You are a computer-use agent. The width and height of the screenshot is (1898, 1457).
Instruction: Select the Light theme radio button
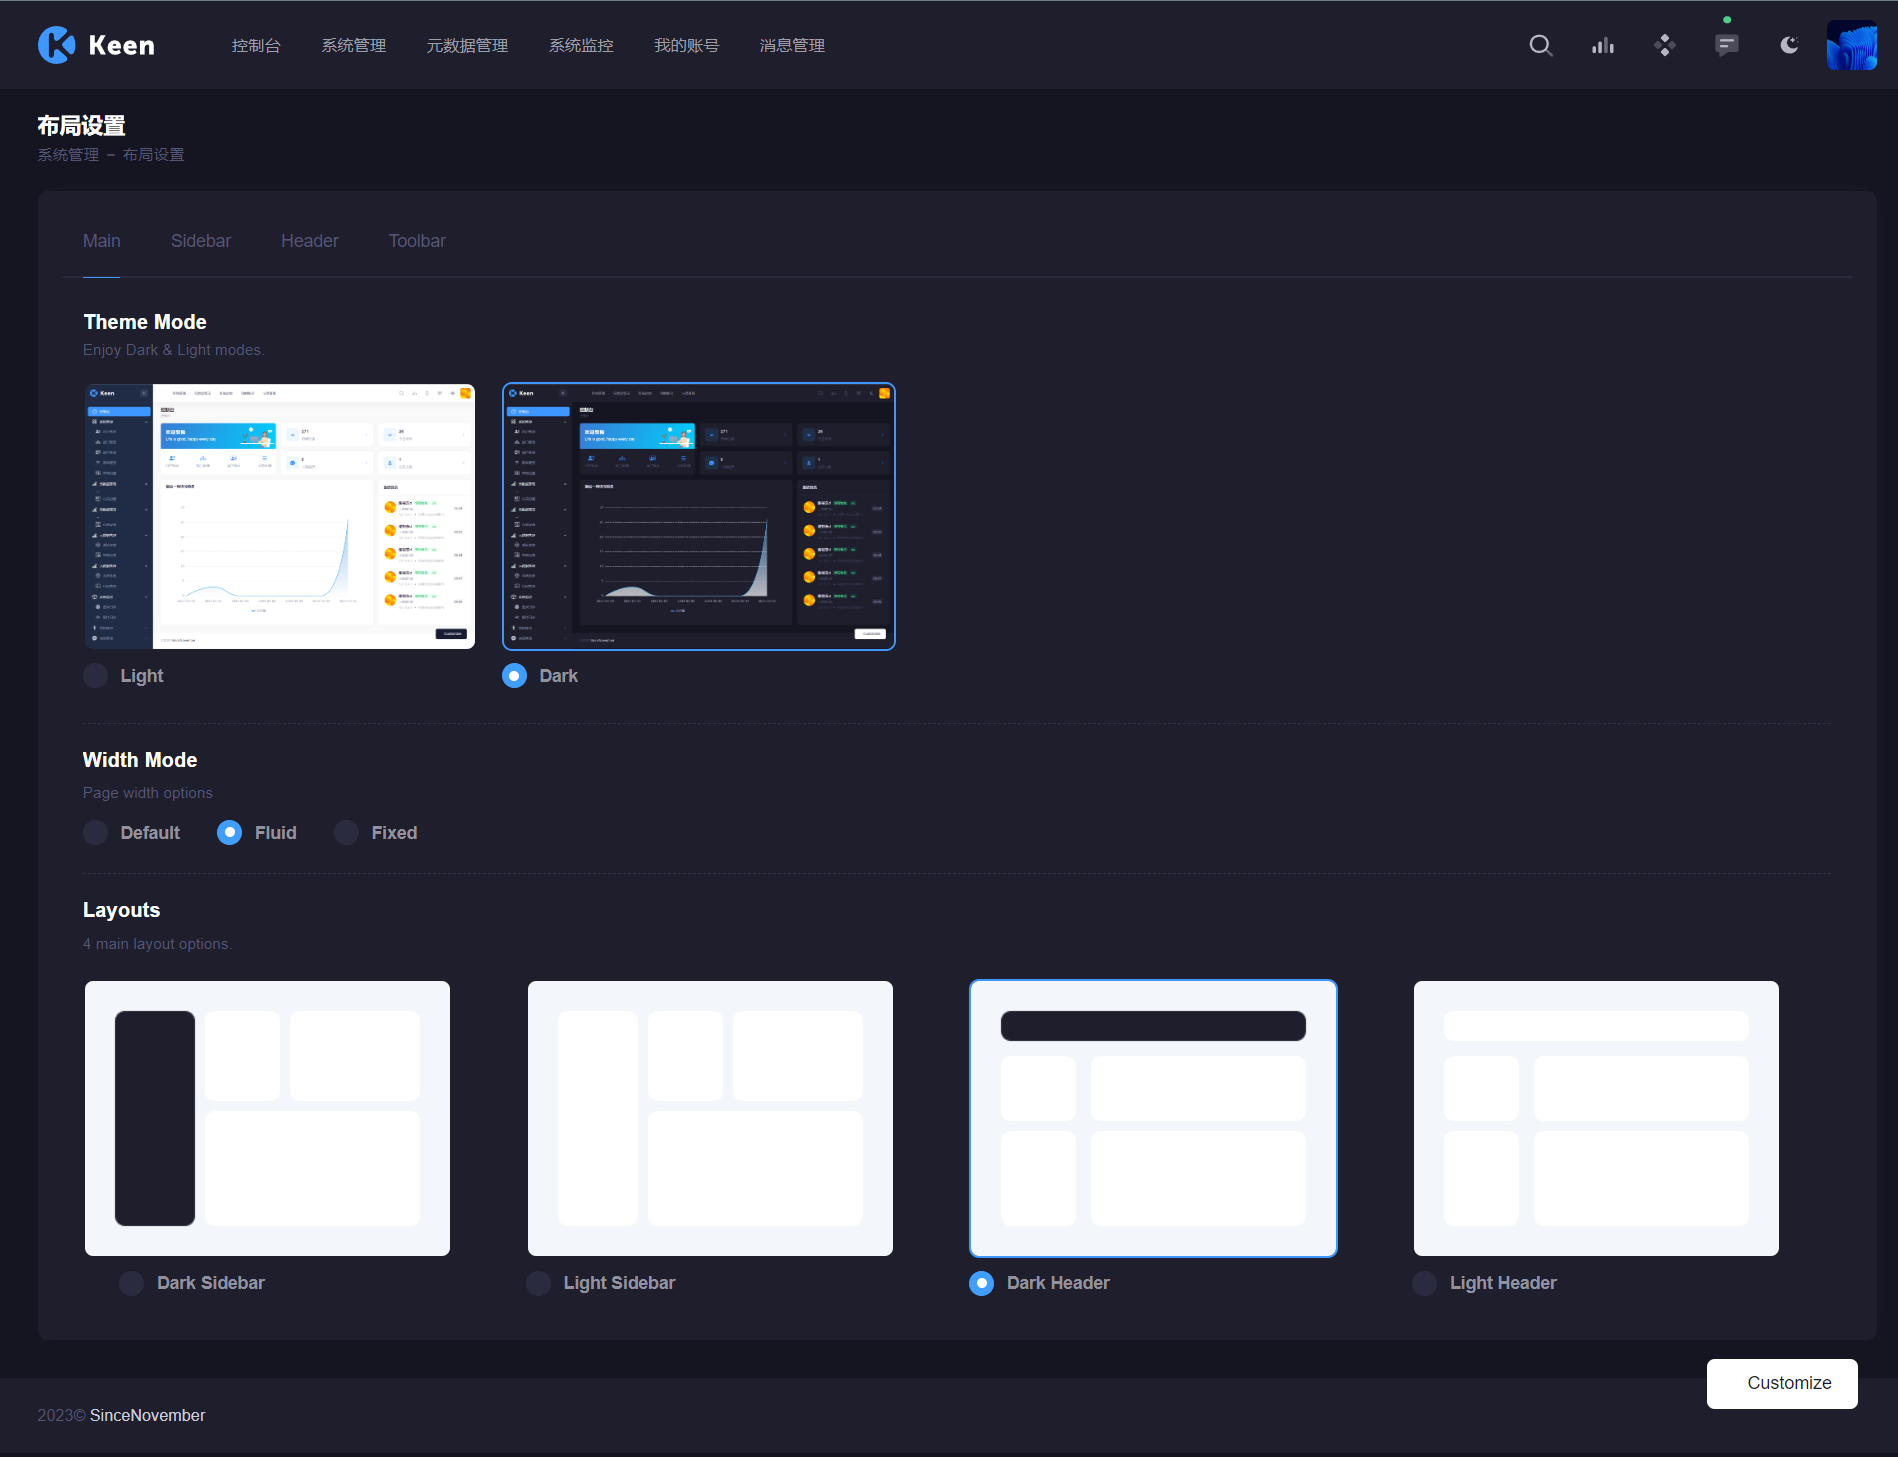point(96,676)
